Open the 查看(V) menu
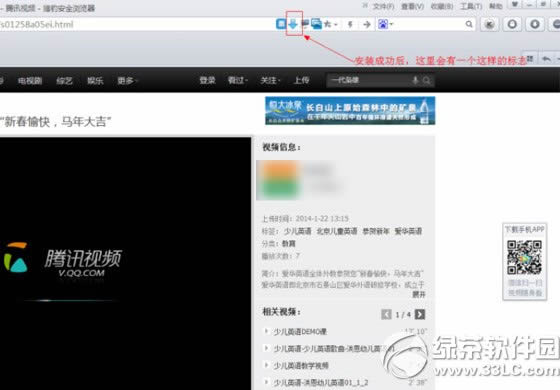The height and width of the screenshot is (390, 560). (x=412, y=6)
